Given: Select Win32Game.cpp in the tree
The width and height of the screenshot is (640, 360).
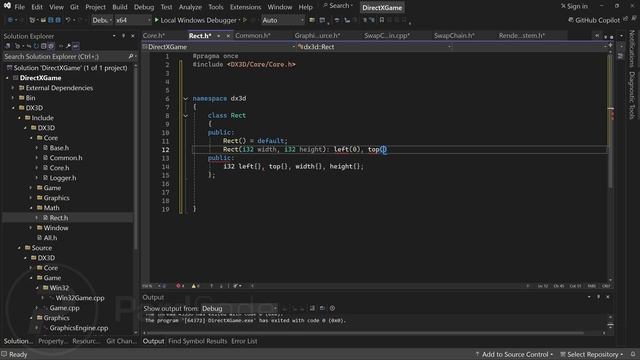Looking at the screenshot, I should [x=80, y=298].
